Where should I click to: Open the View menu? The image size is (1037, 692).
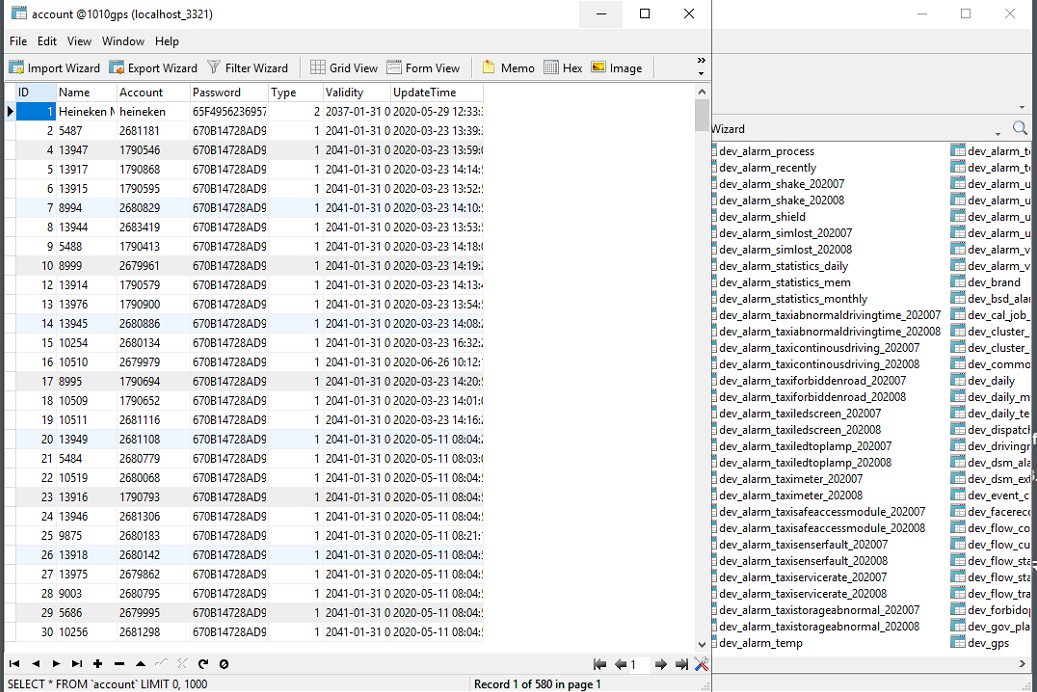[x=79, y=41]
